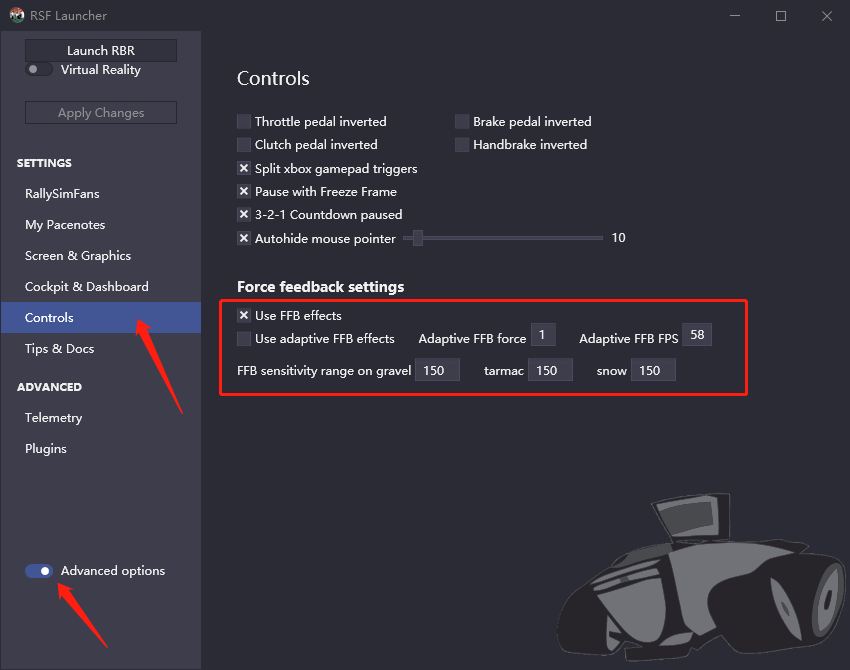Image resolution: width=850 pixels, height=670 pixels.
Task: Turn off Use FFB effects
Action: 244,316
